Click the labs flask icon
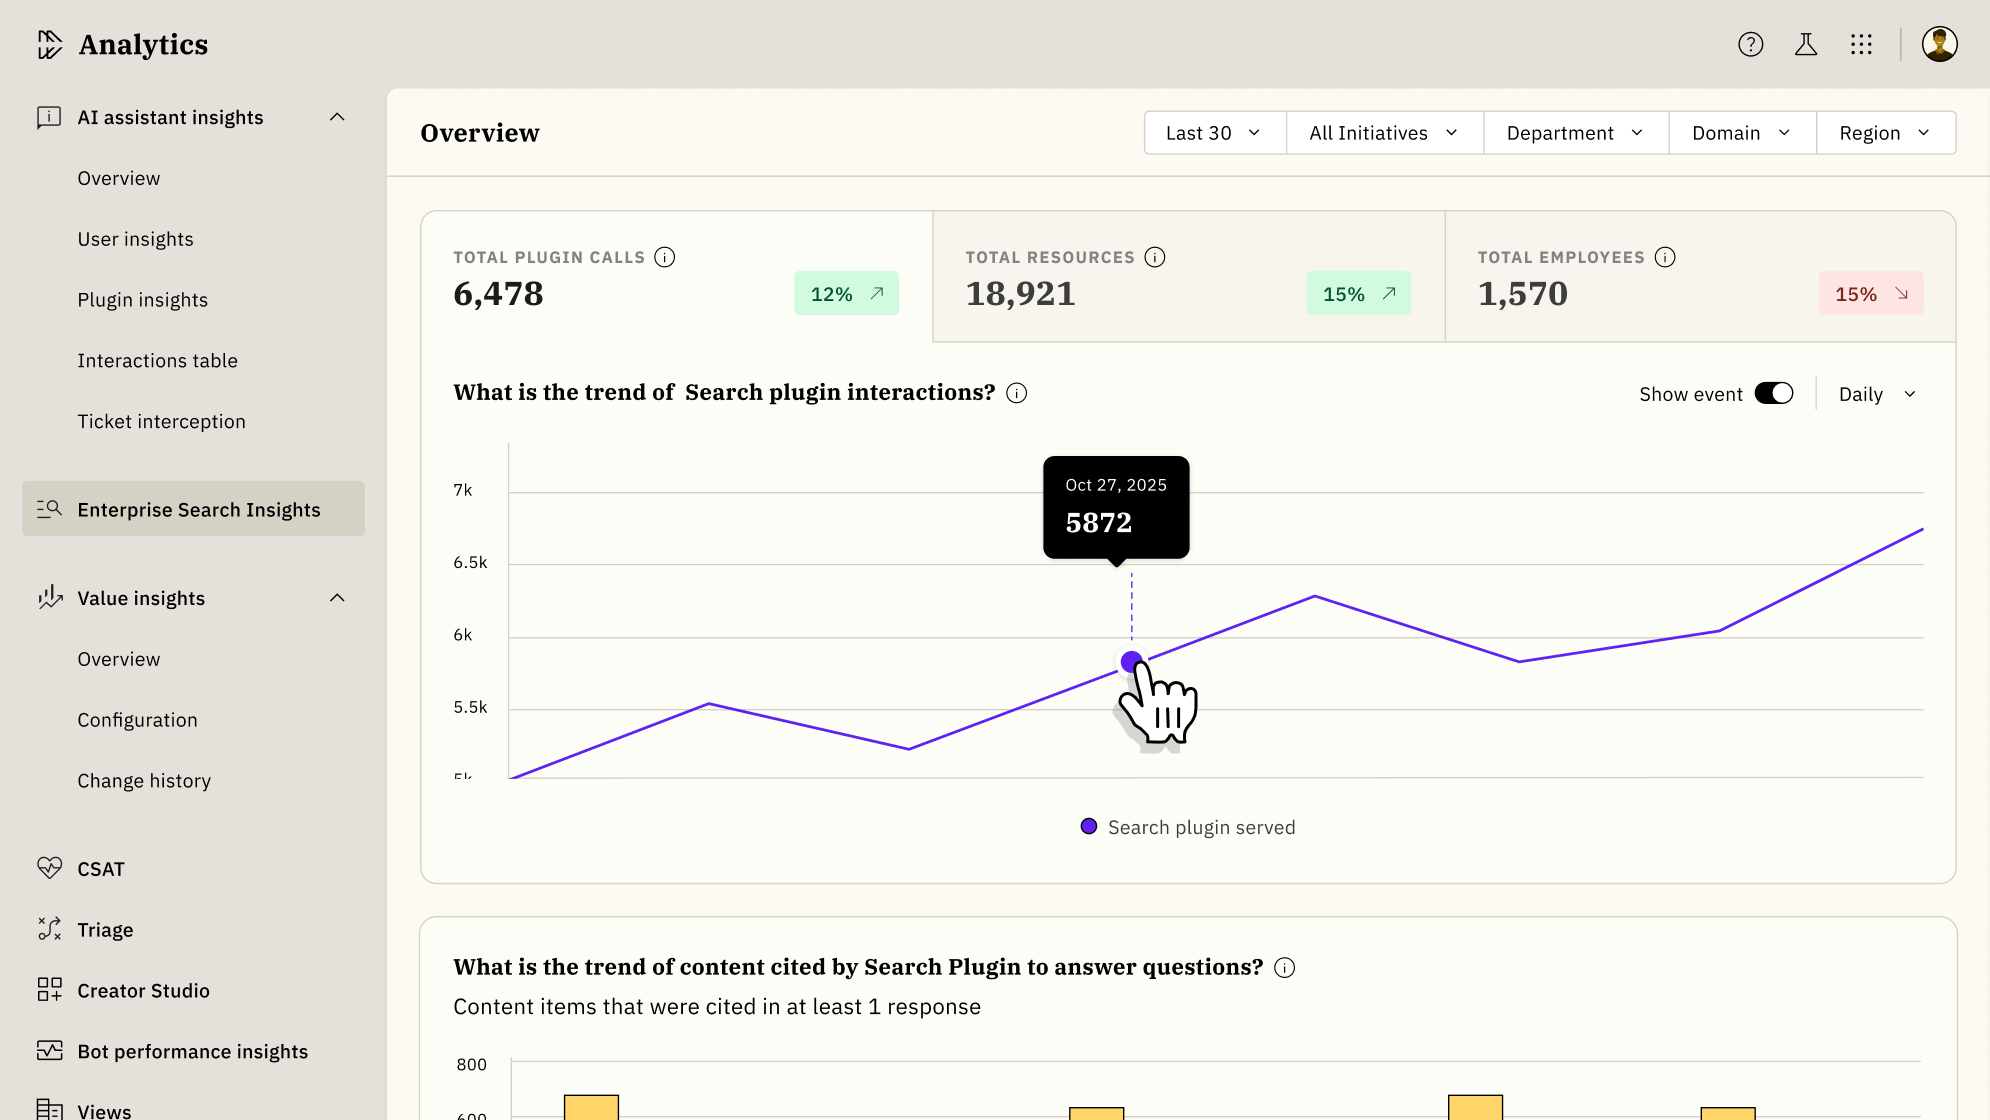 pyautogui.click(x=1805, y=44)
